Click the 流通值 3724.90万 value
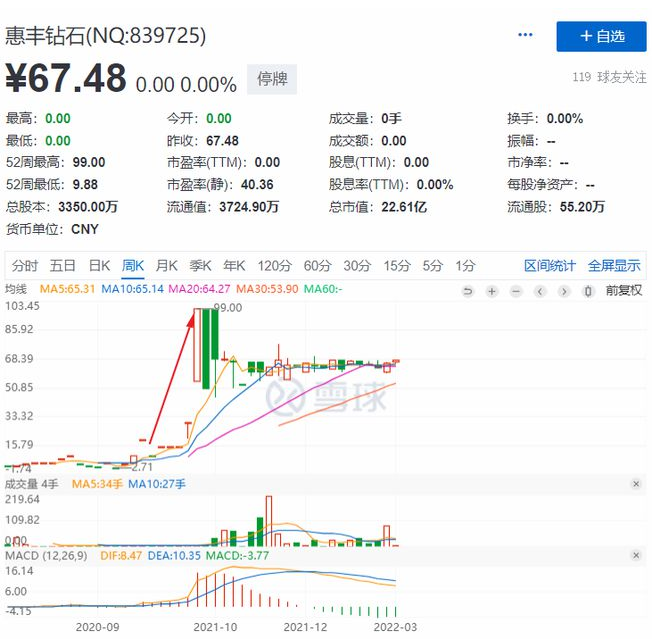655x639 pixels. 249,207
